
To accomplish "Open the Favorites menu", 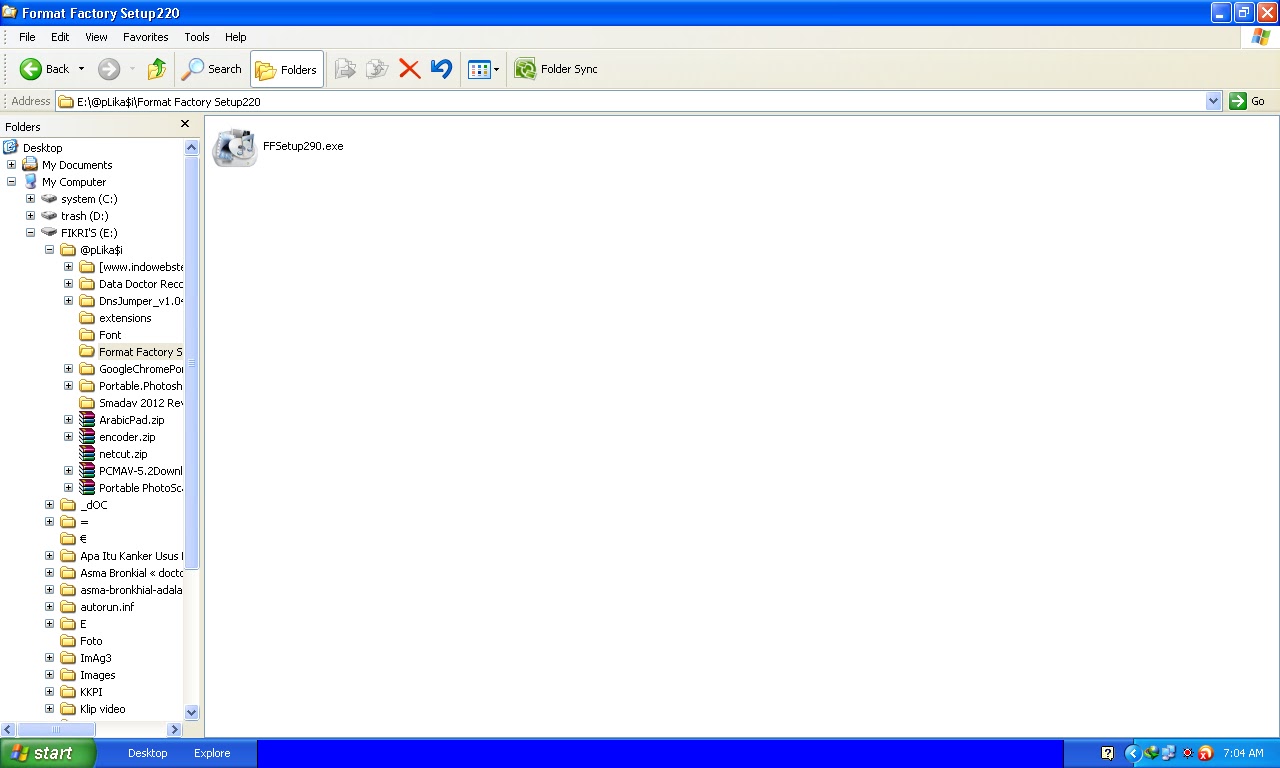I will coord(146,37).
